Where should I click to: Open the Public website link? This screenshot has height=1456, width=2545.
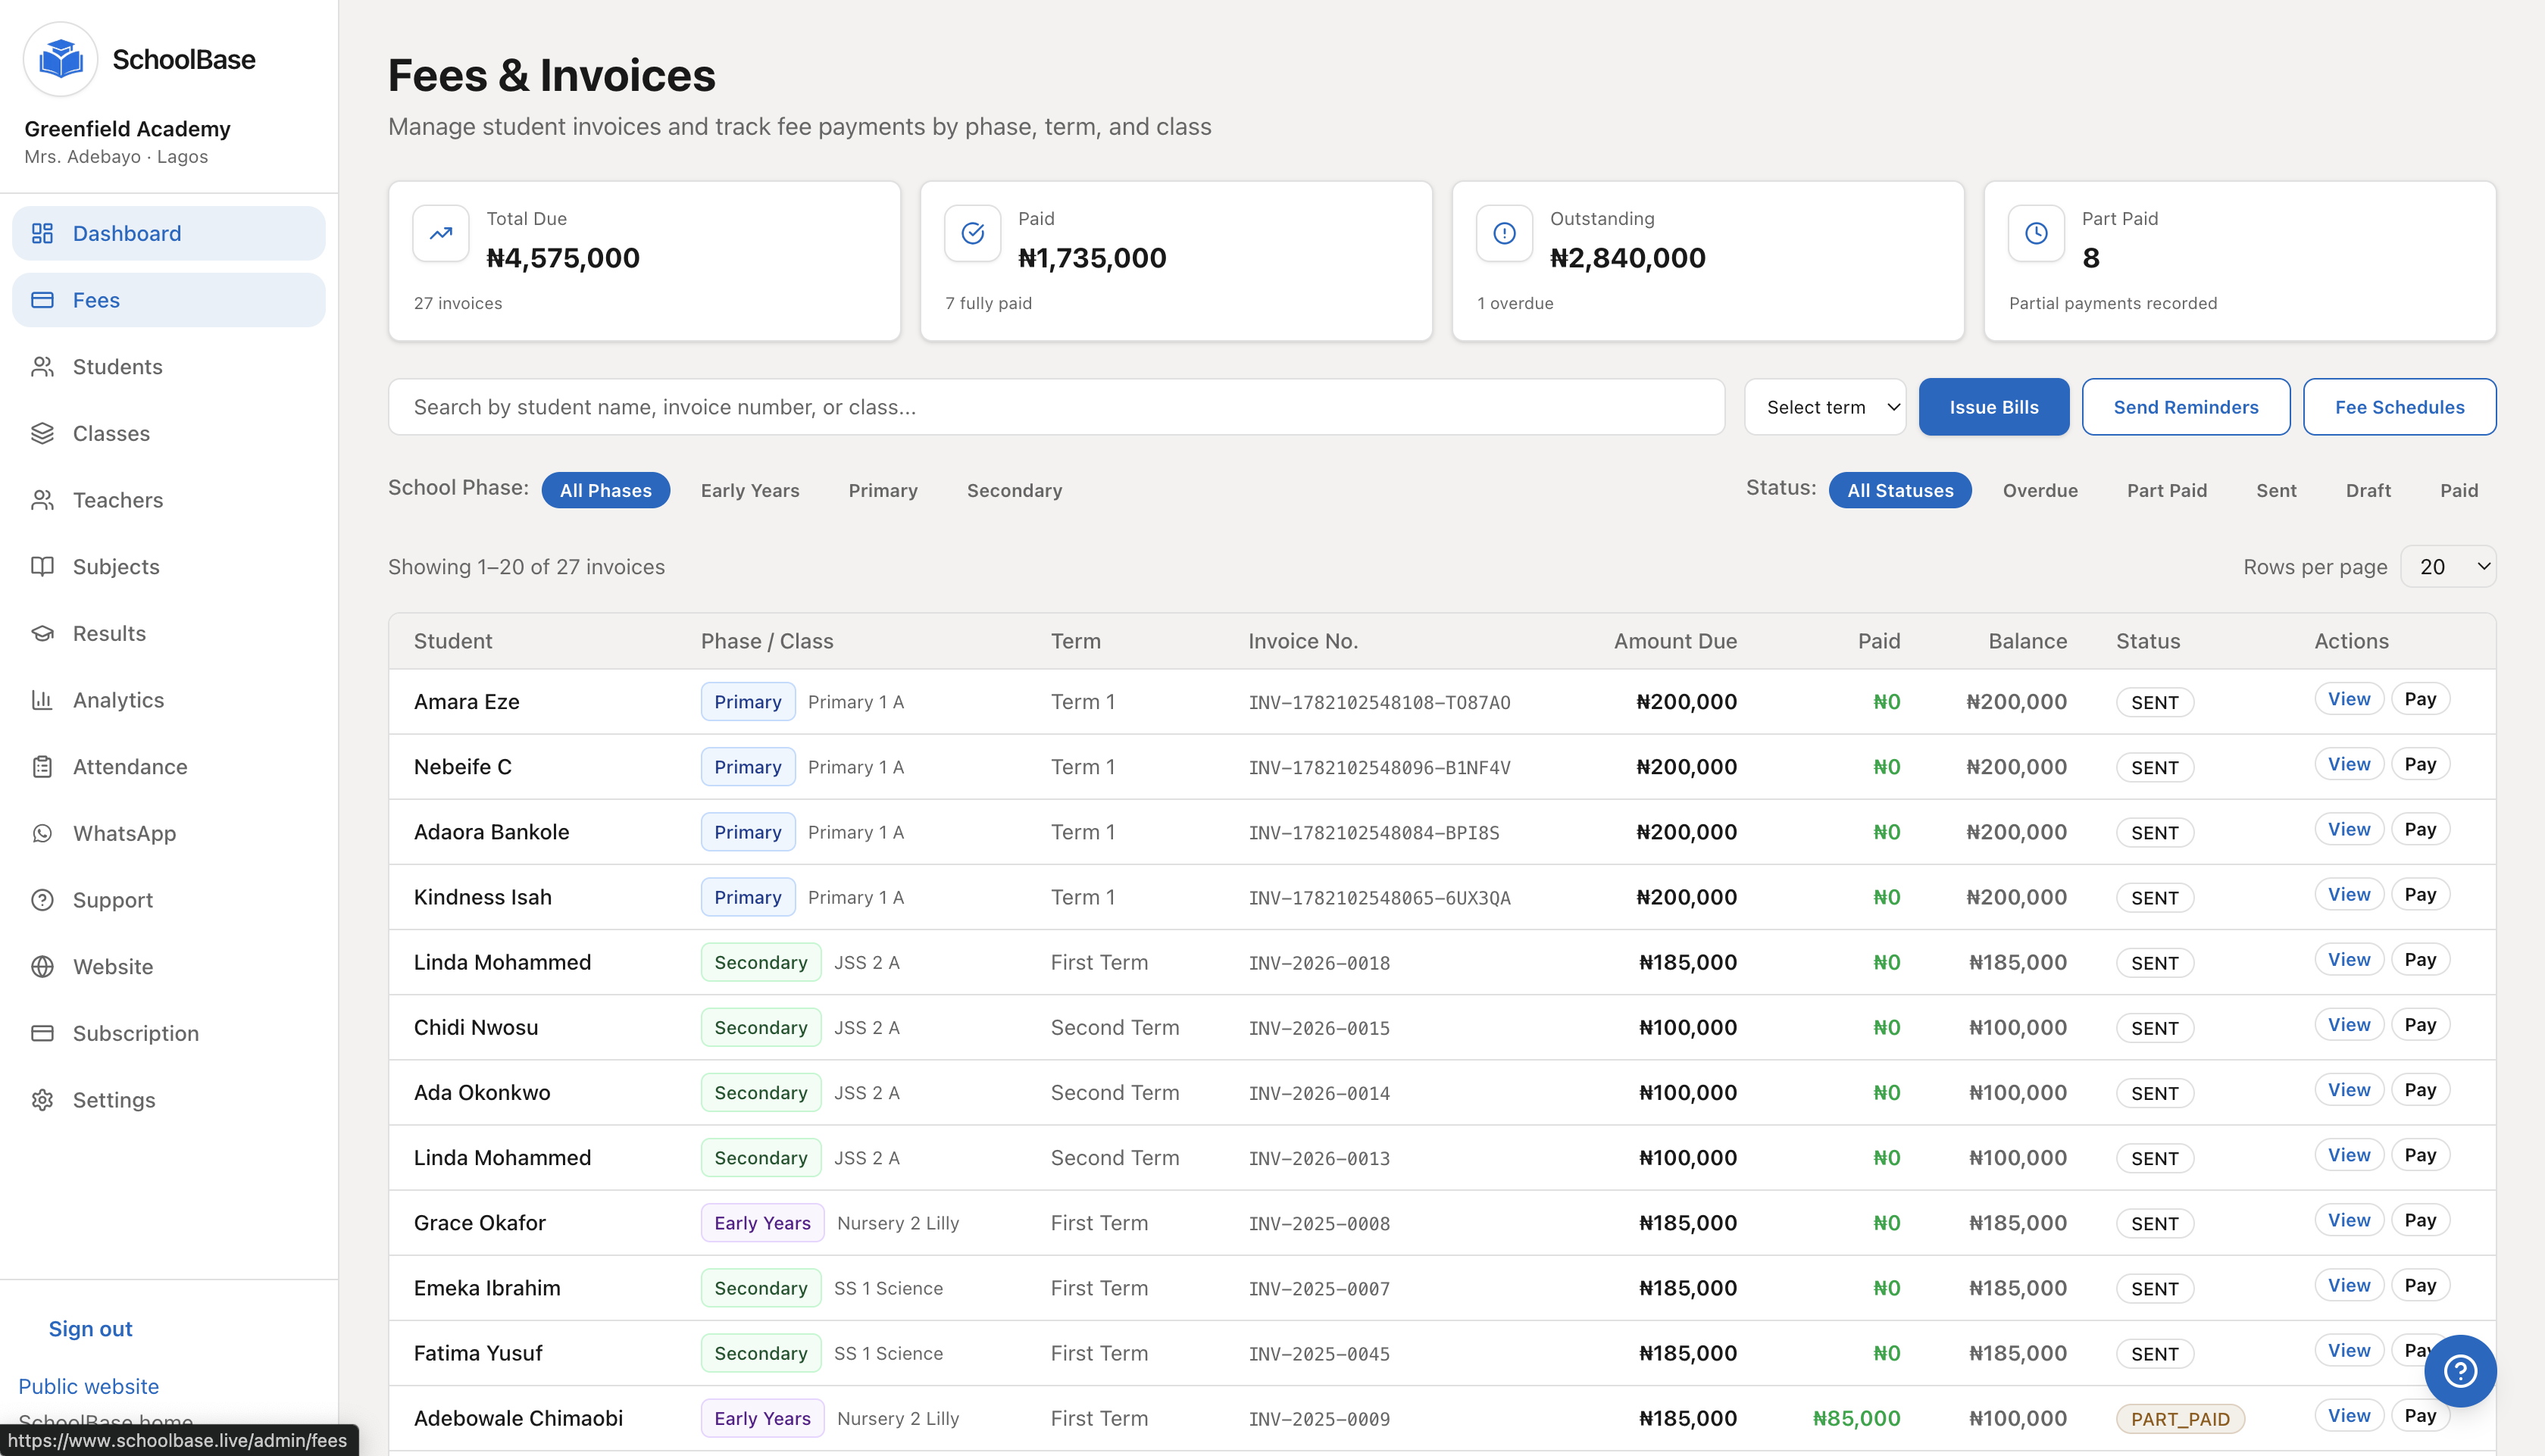pos(88,1386)
